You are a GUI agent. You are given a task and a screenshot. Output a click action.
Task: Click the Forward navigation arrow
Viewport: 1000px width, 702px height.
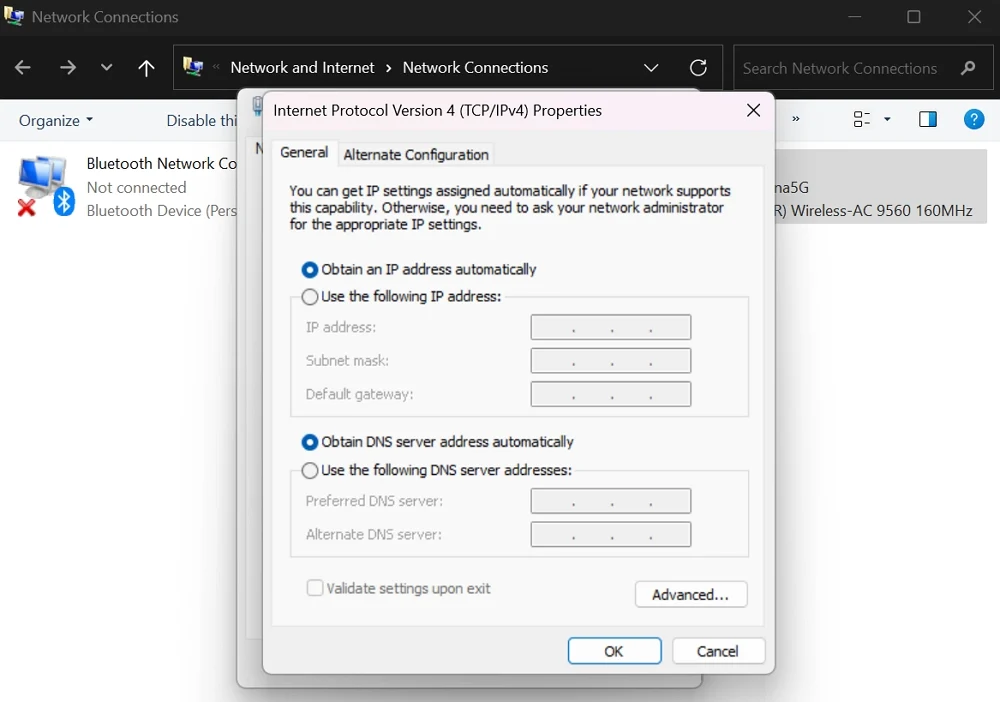point(67,68)
